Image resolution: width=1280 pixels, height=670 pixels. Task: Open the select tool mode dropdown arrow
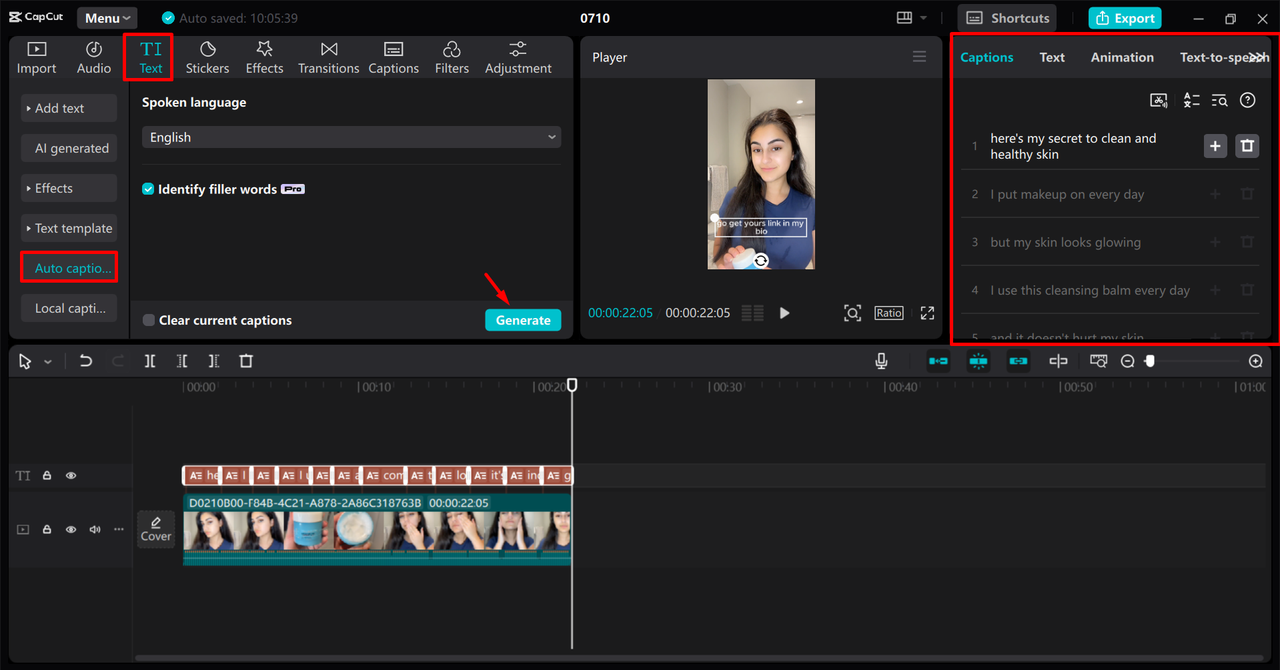(48, 362)
